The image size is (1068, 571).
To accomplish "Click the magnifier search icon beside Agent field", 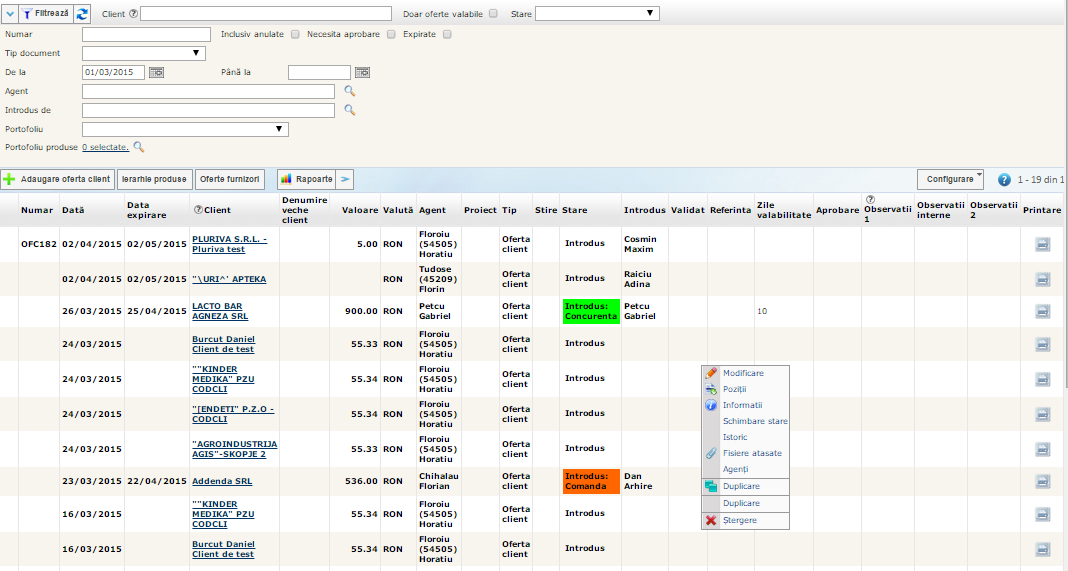I will [350, 91].
